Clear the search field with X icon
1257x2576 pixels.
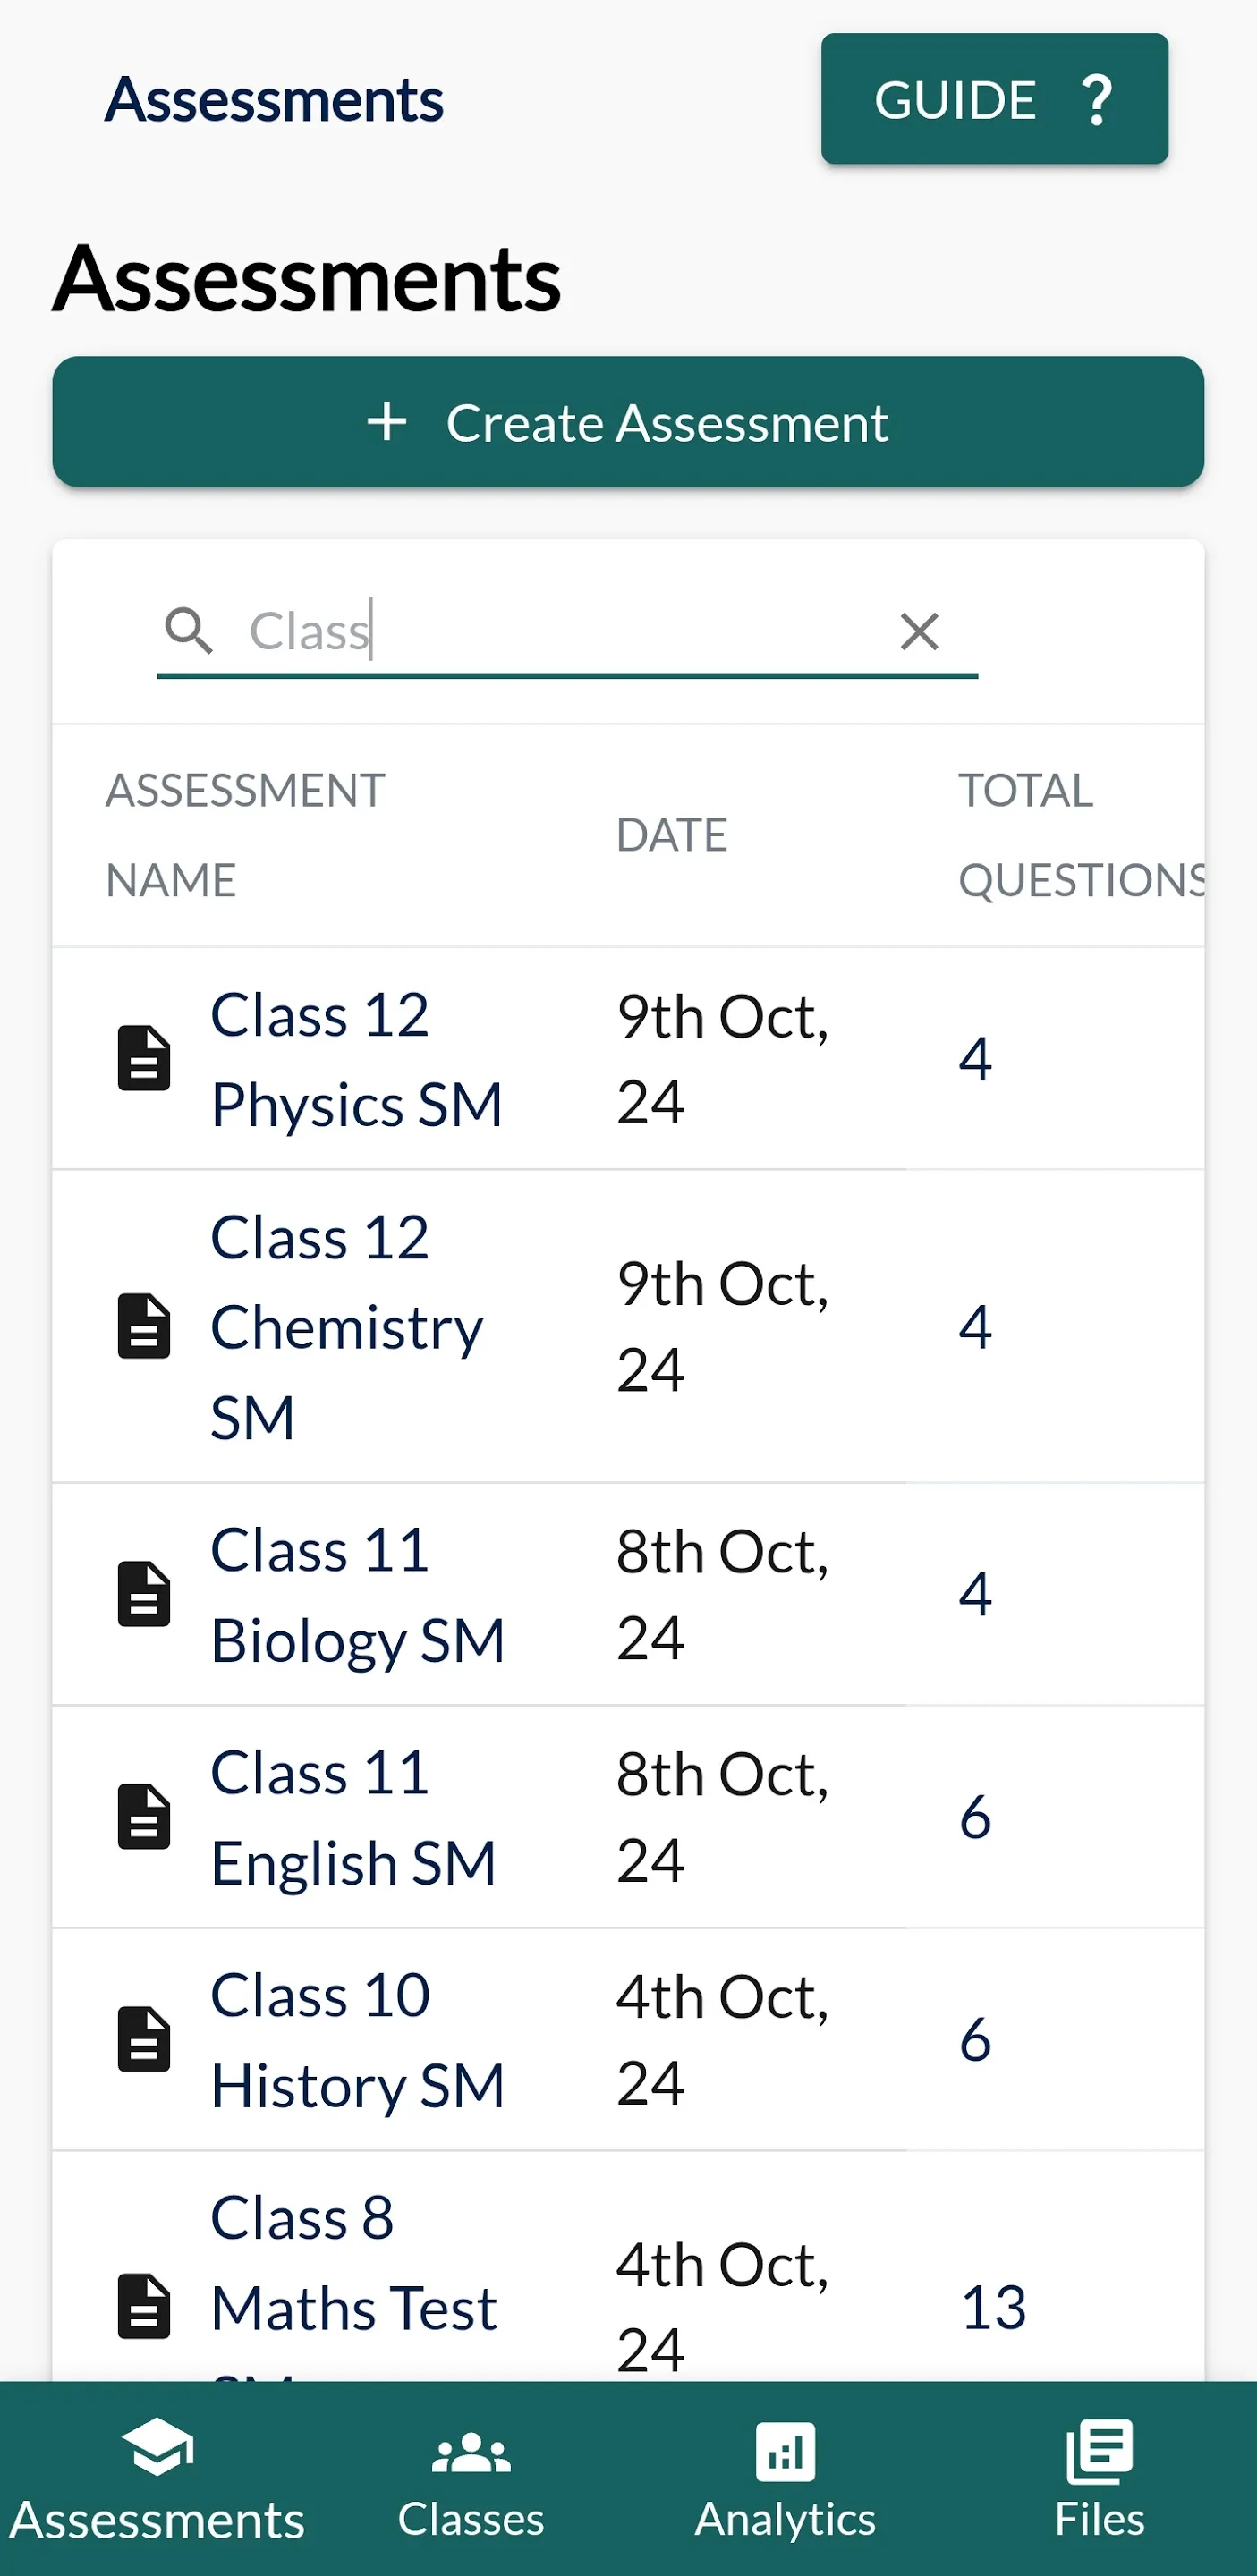click(x=919, y=632)
